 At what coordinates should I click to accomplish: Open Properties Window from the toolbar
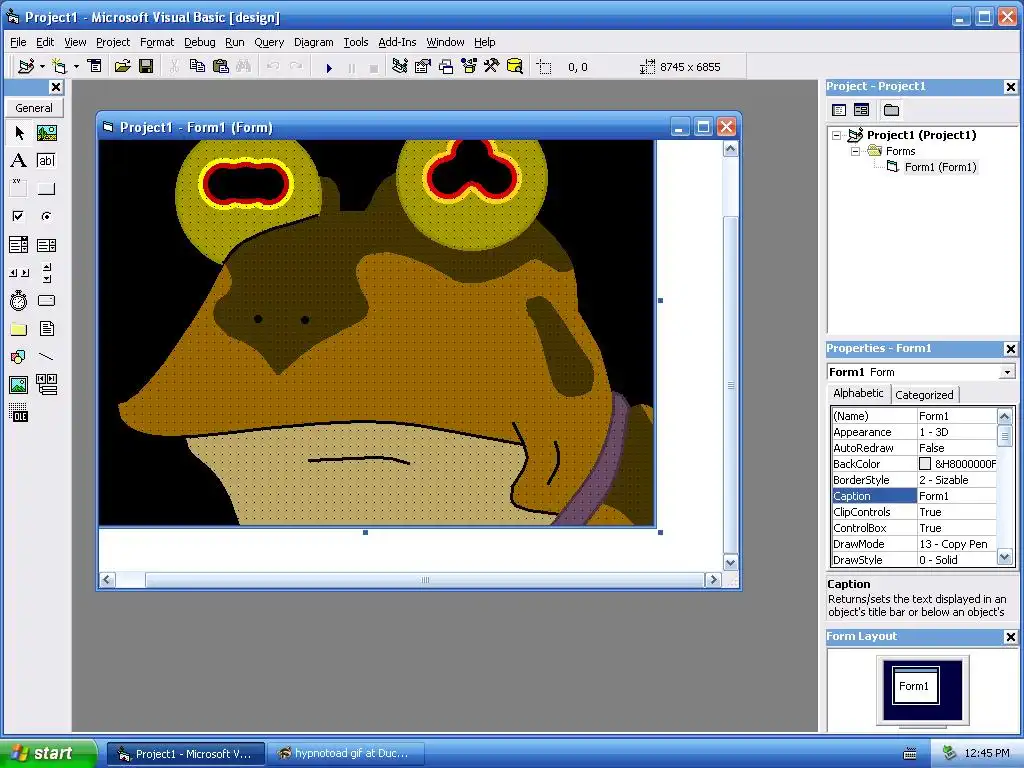pyautogui.click(x=423, y=66)
